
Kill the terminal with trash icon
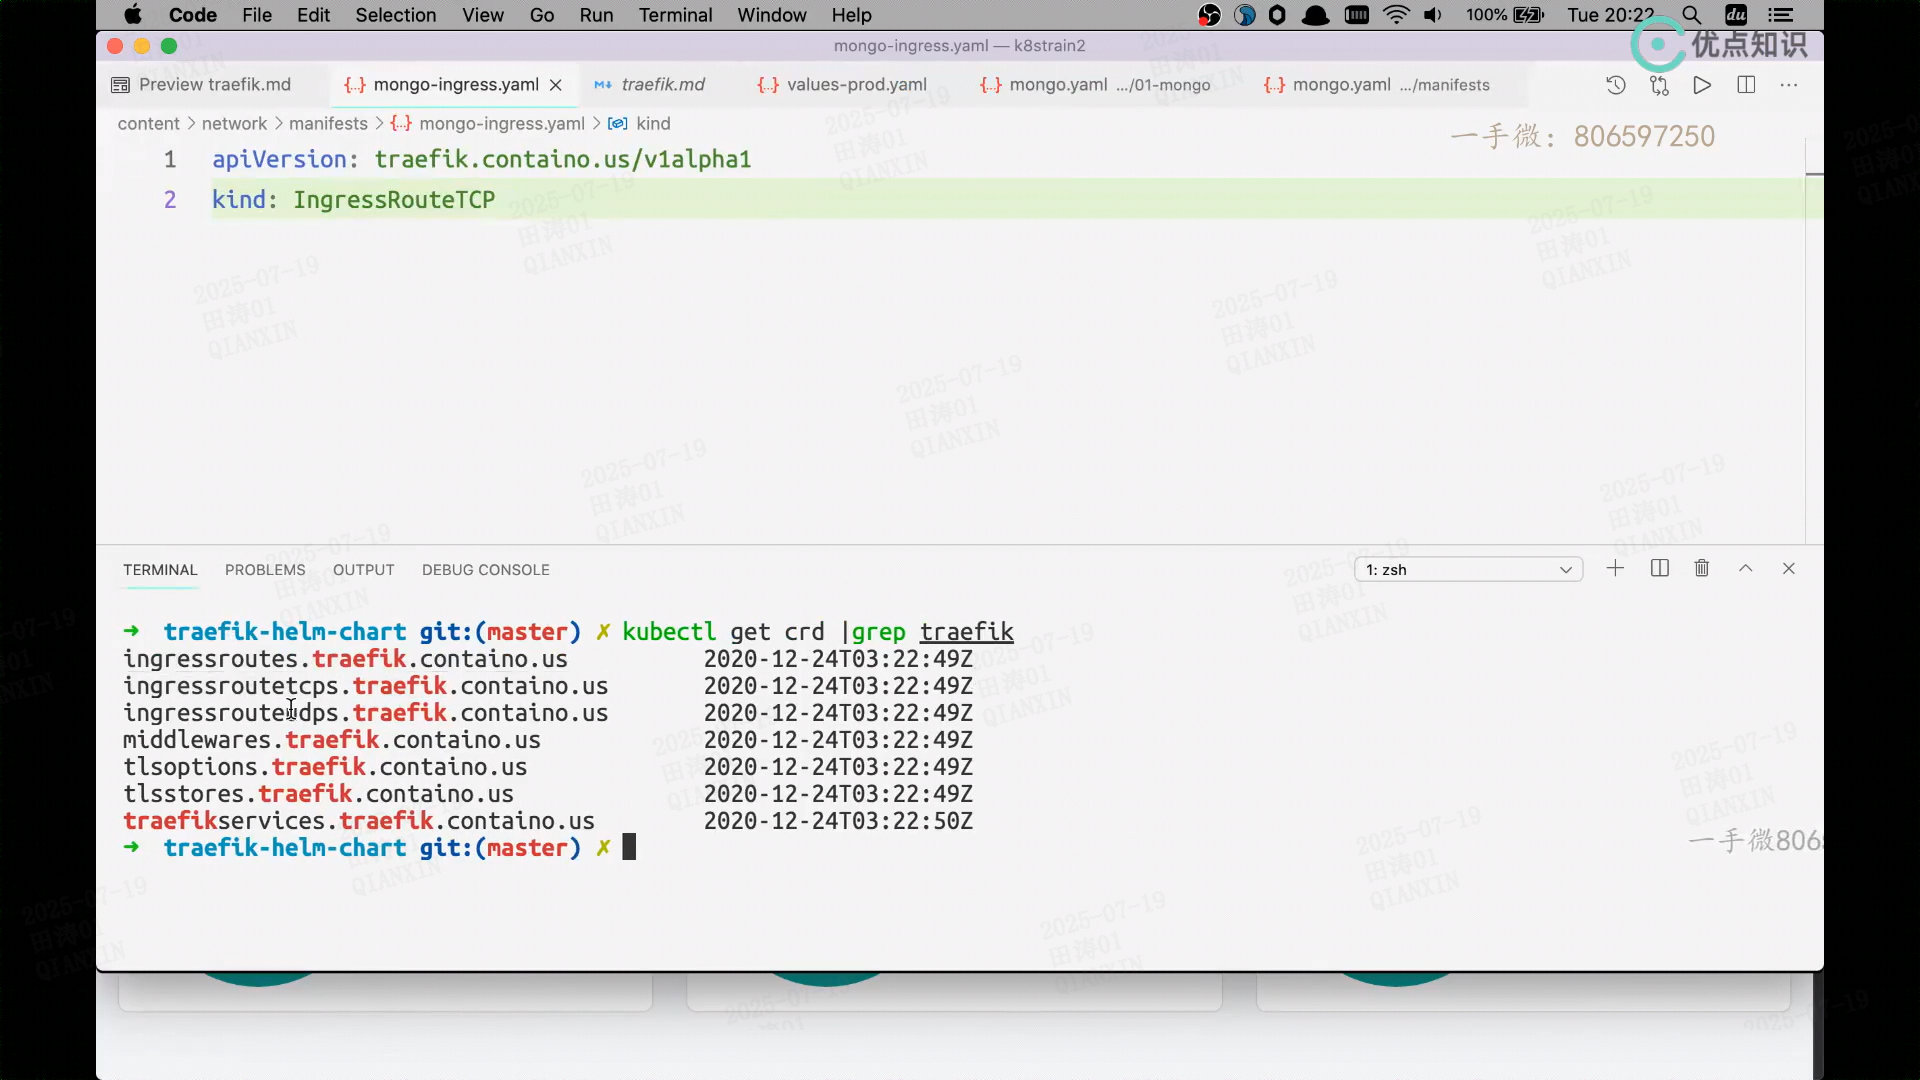[x=1702, y=569]
